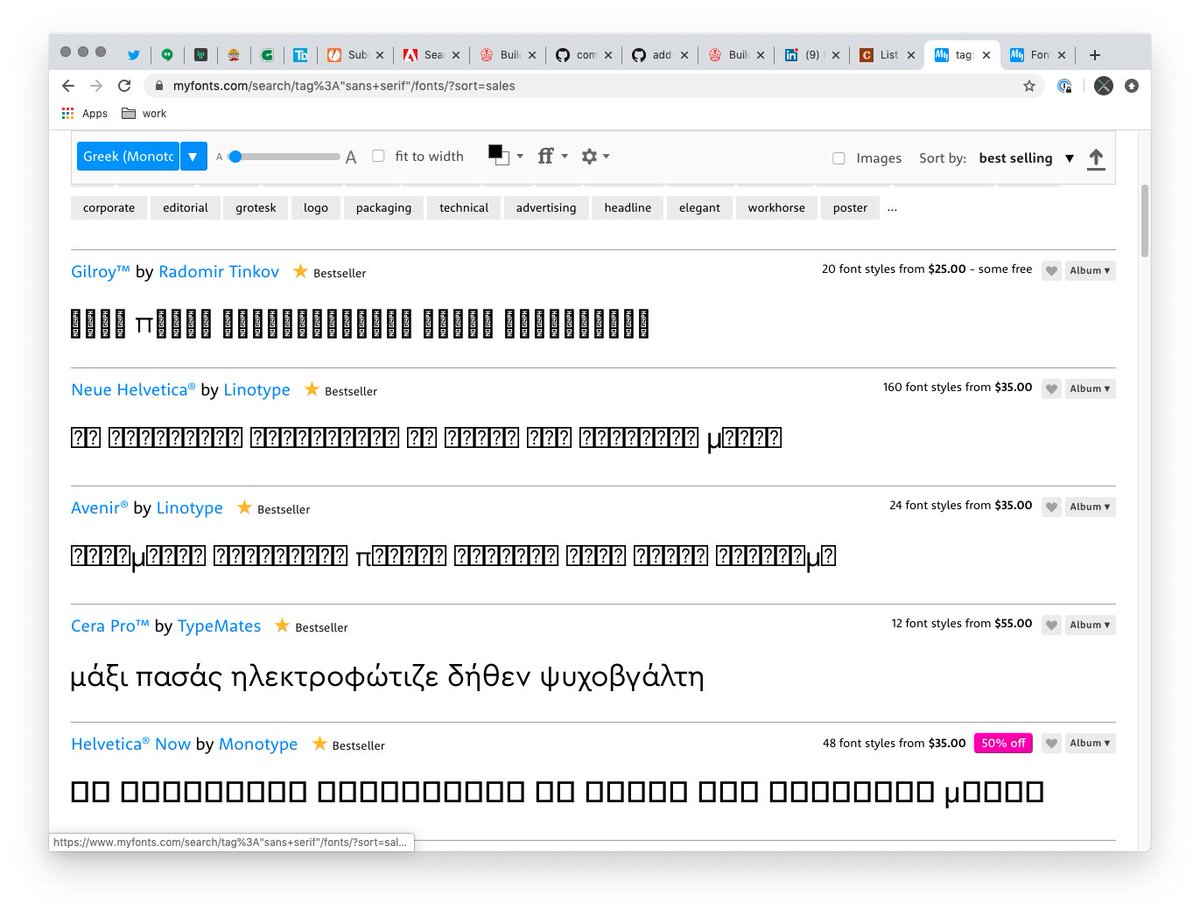Favorite Helvetica Now with heart icon

(1051, 743)
